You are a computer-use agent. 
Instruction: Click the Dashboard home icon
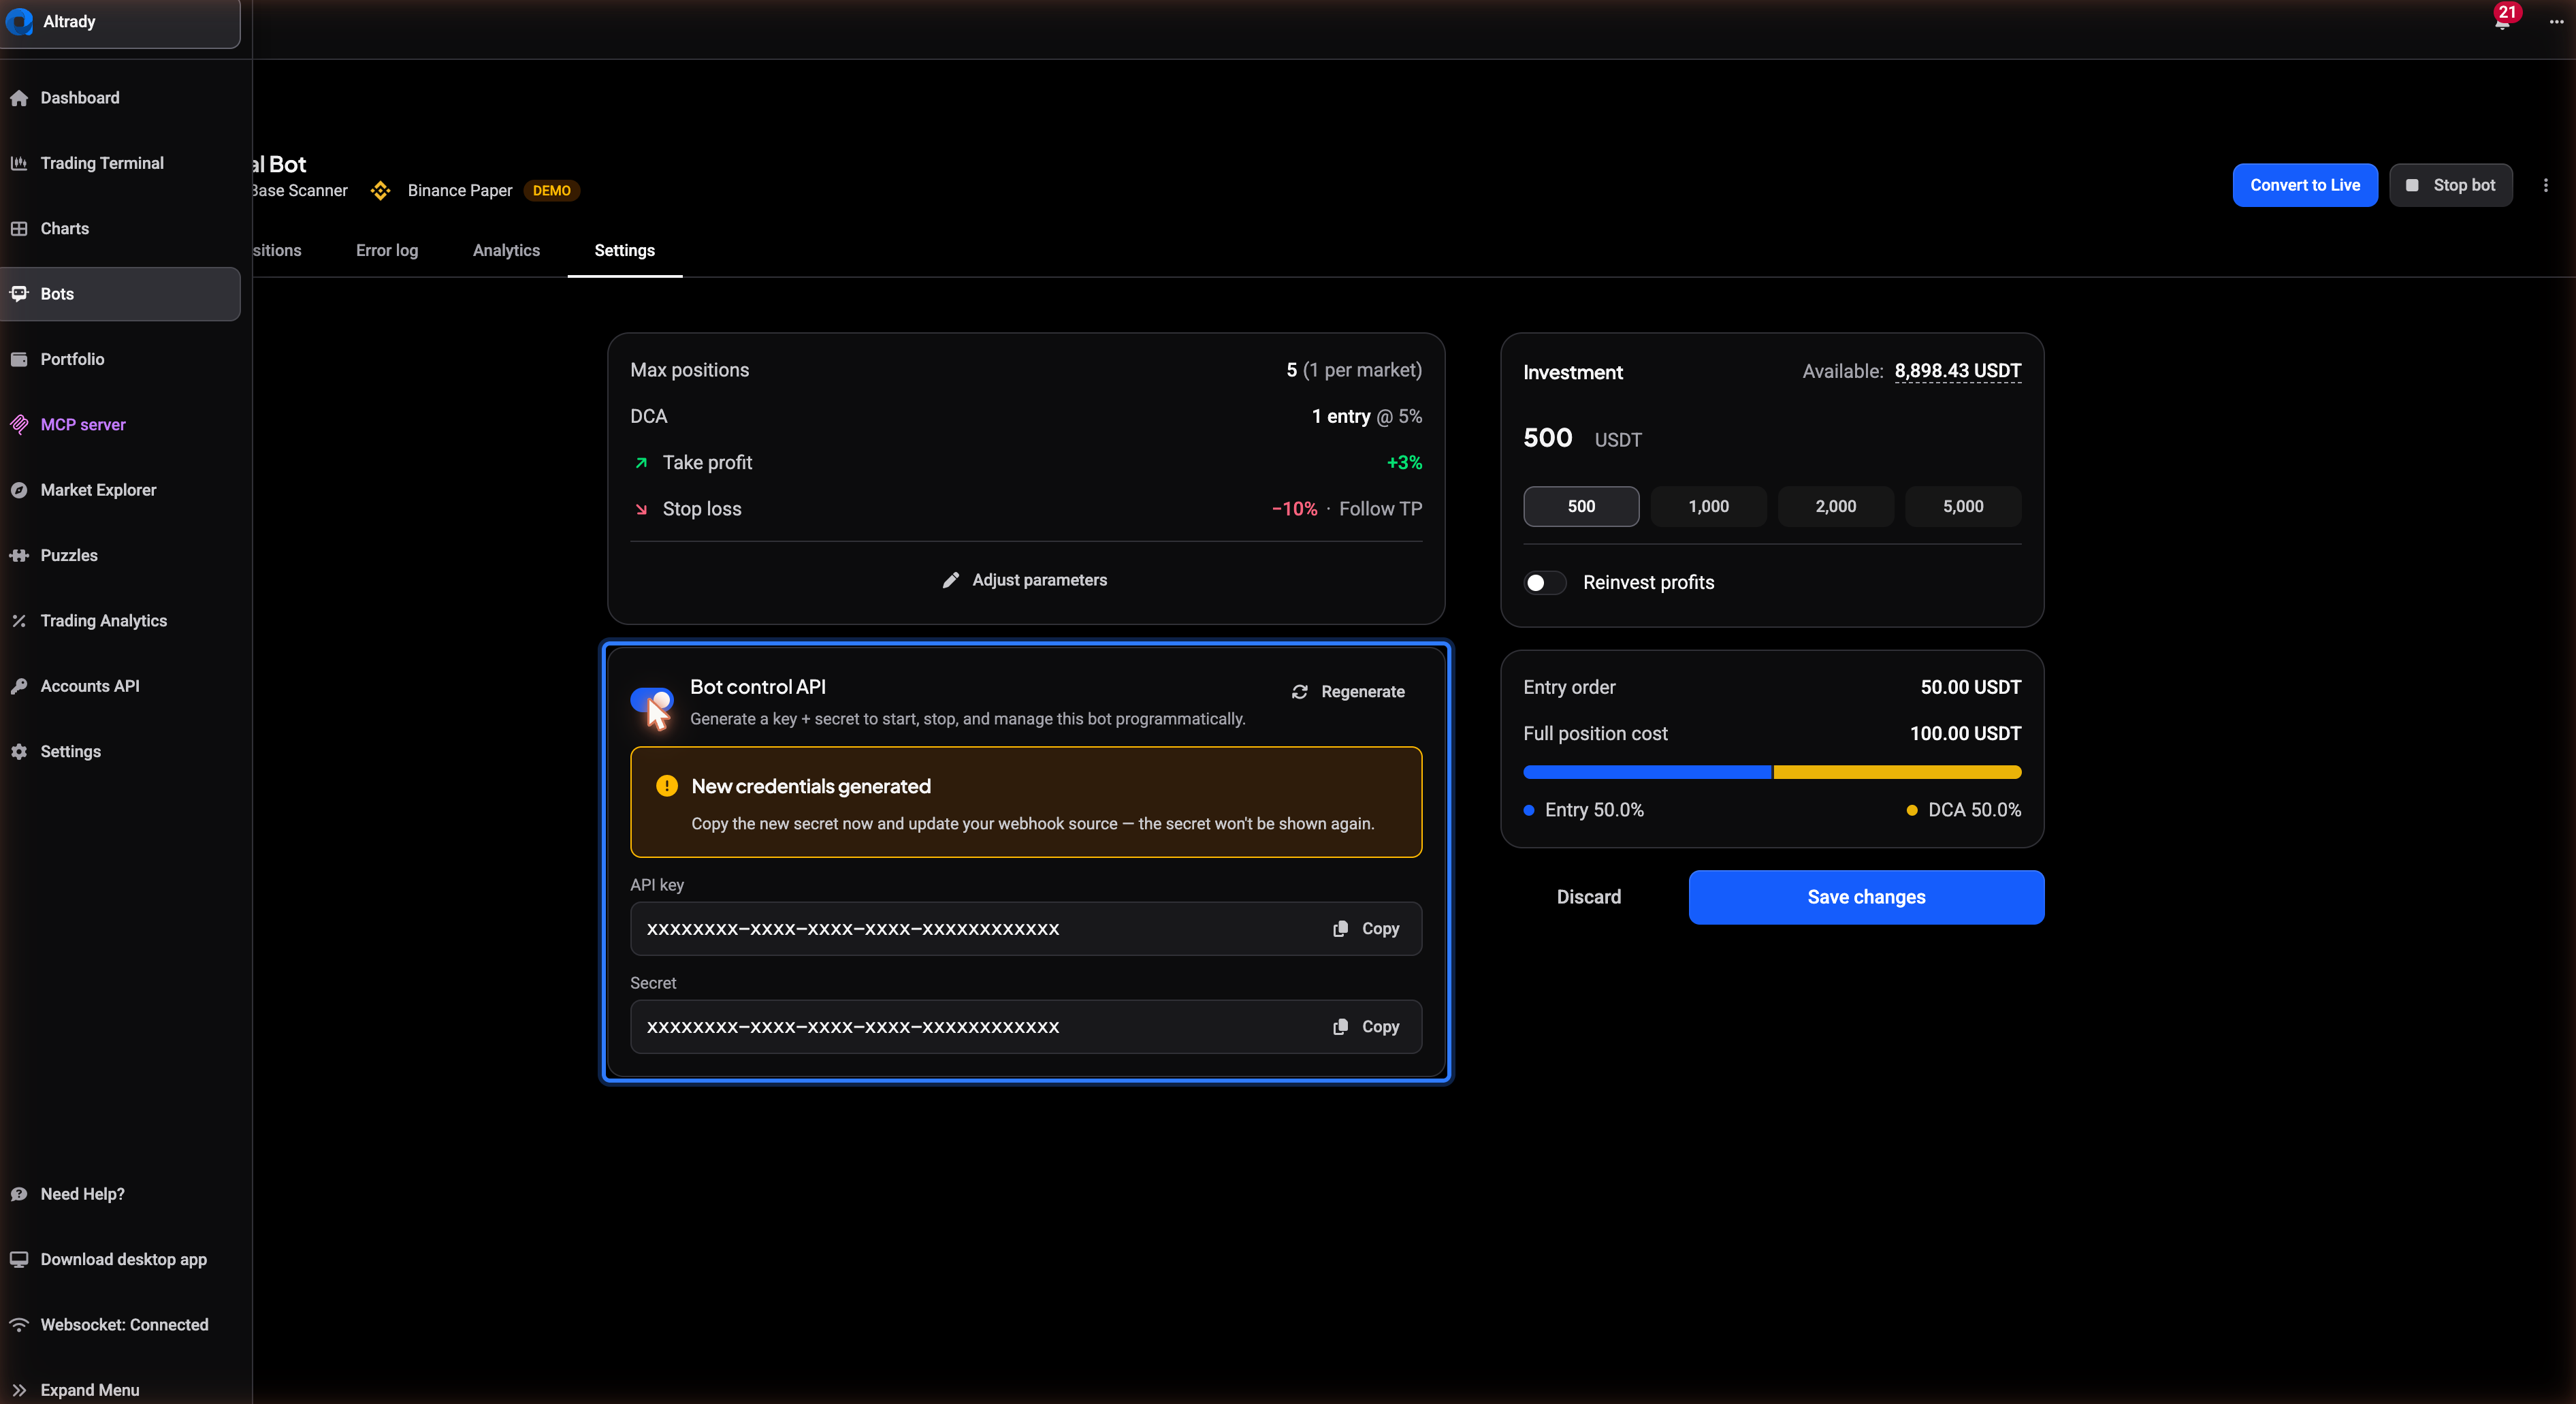(19, 98)
